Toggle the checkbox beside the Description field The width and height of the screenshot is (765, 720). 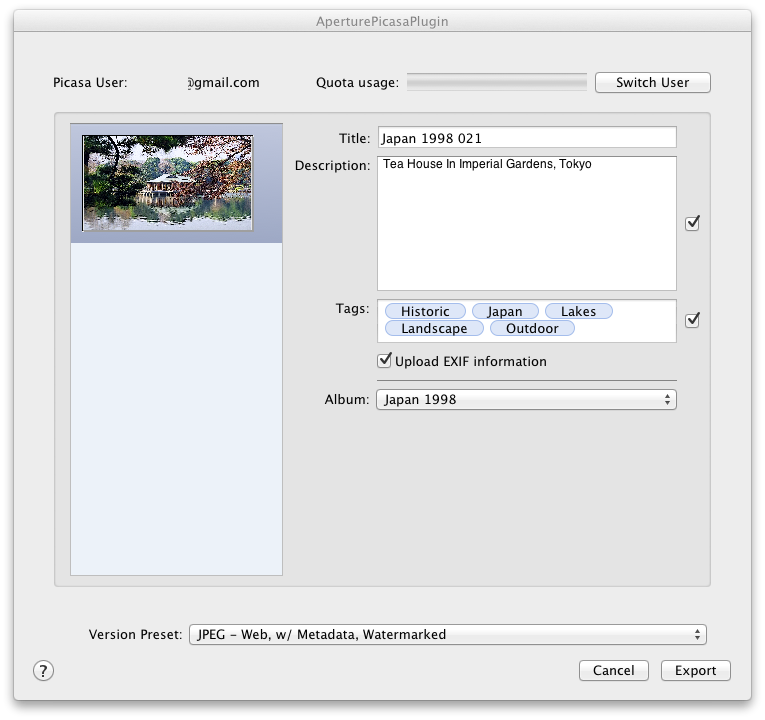(x=692, y=223)
